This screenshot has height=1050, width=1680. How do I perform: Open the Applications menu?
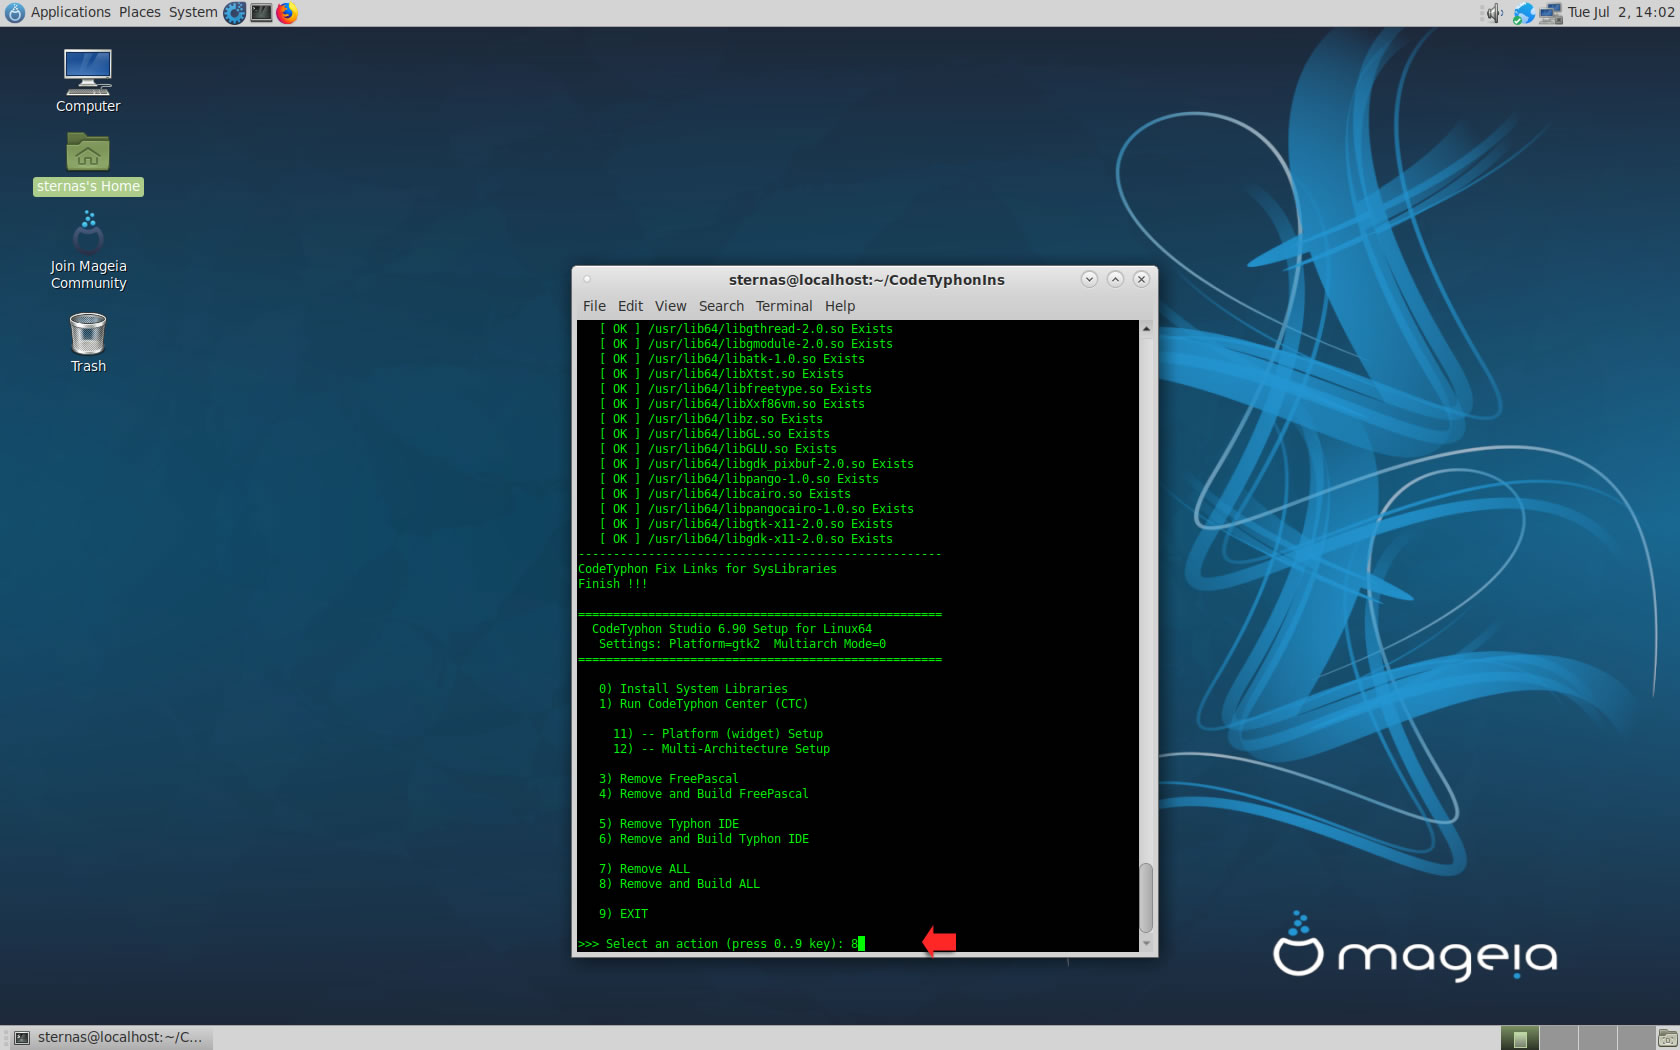click(70, 12)
